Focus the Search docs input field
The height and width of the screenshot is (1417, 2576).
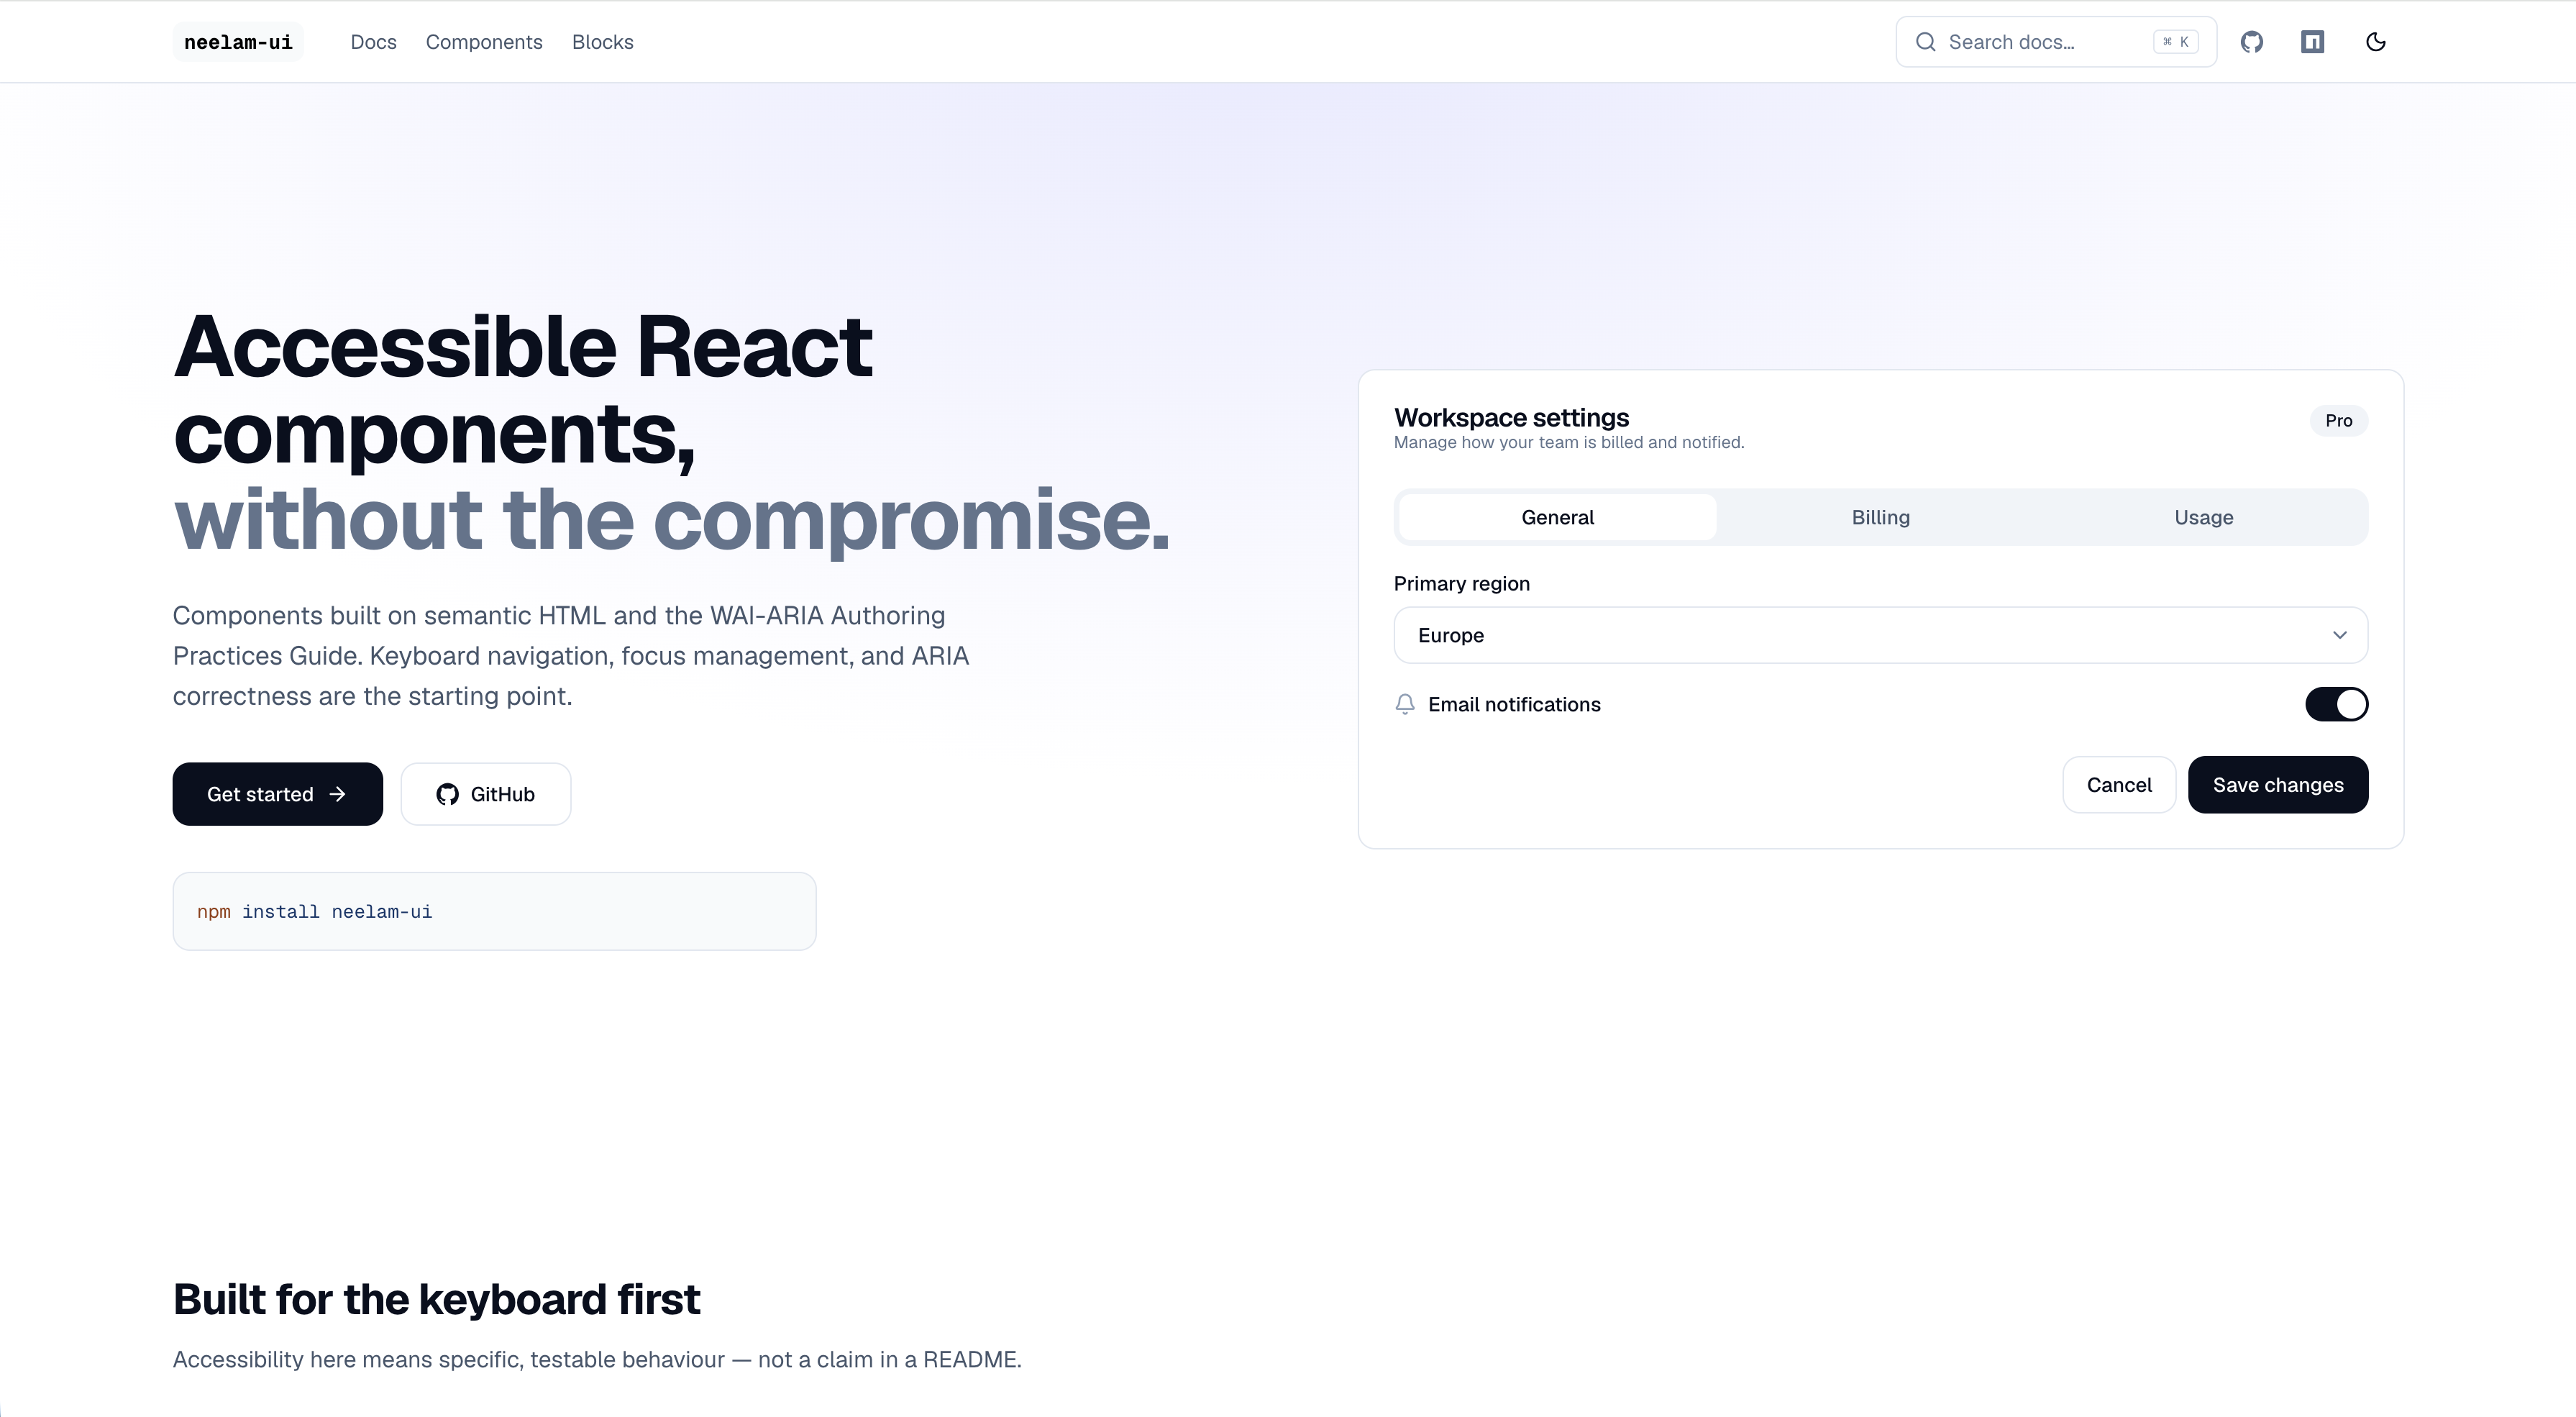(2055, 42)
